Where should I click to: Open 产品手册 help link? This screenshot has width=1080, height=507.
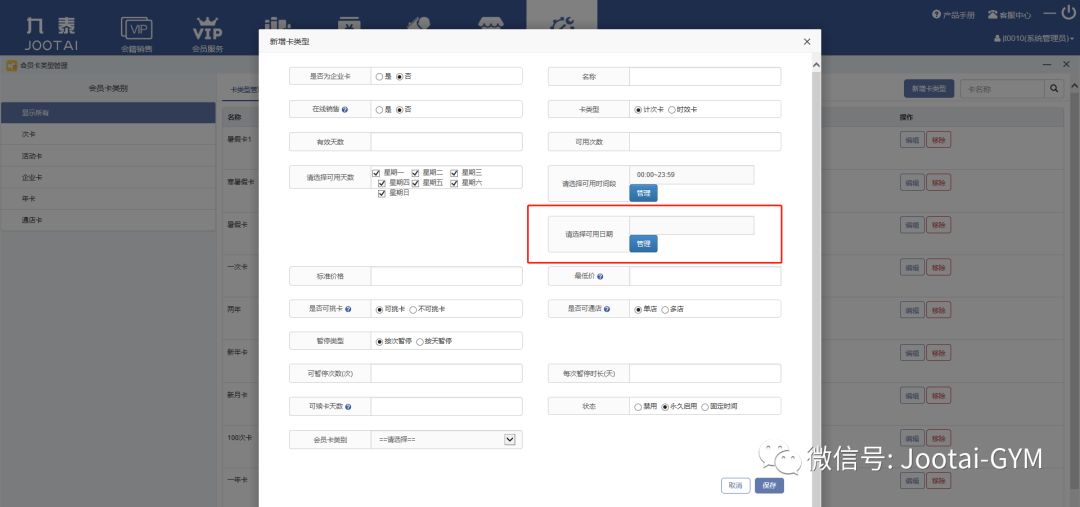(x=953, y=14)
